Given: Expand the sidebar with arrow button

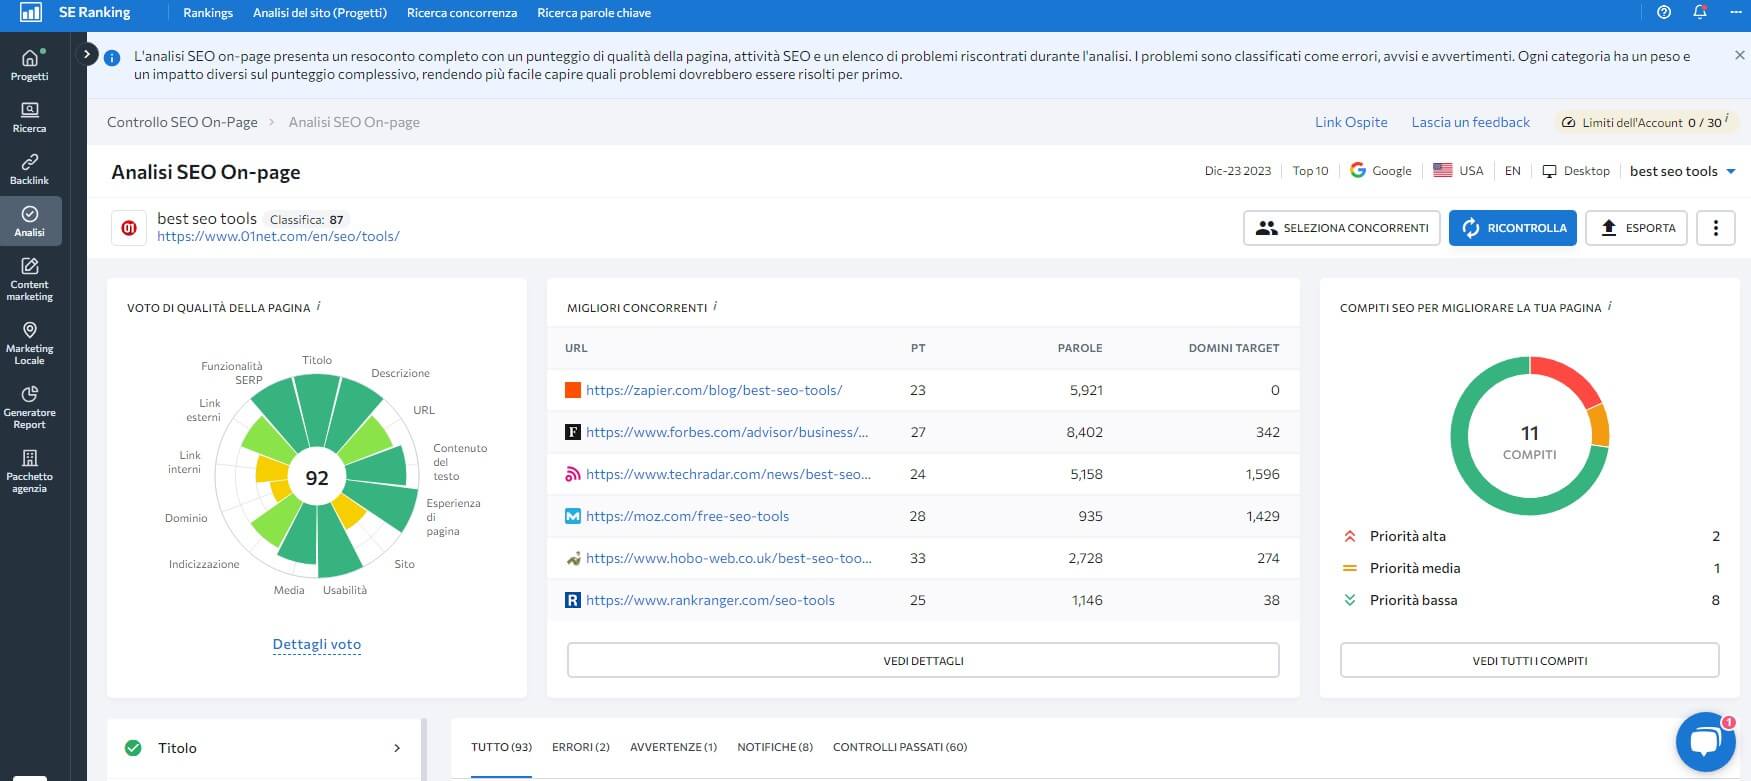Looking at the screenshot, I should [87, 54].
